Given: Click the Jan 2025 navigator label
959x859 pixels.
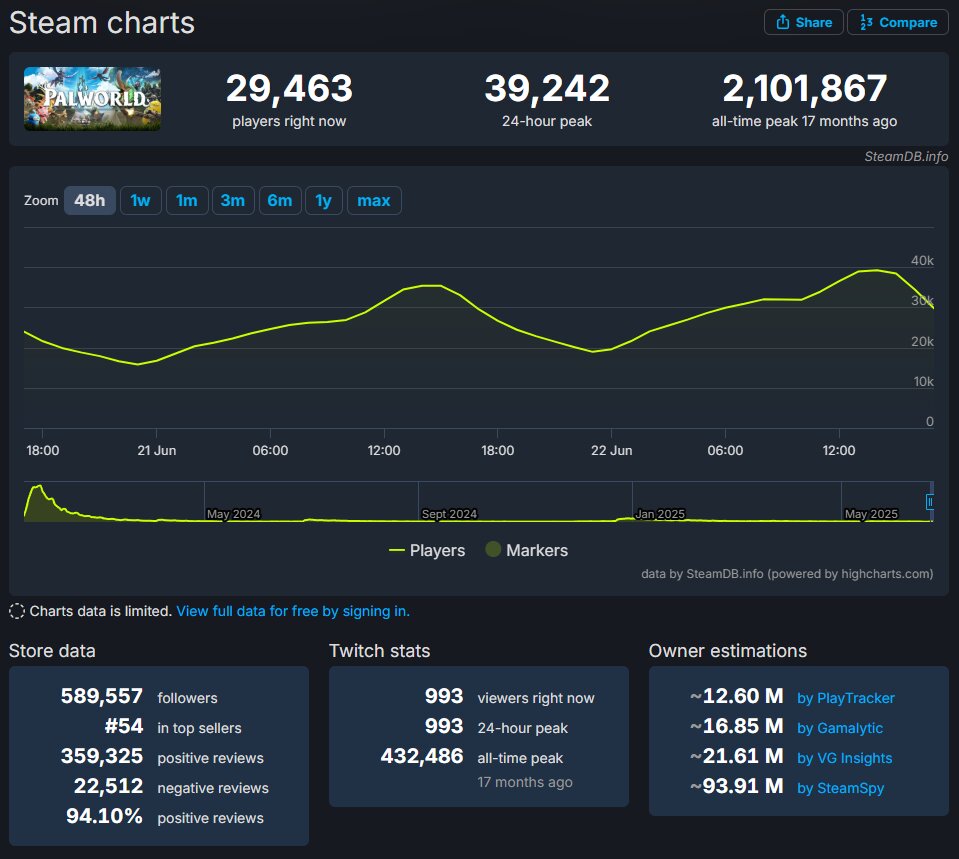Looking at the screenshot, I should click(661, 514).
